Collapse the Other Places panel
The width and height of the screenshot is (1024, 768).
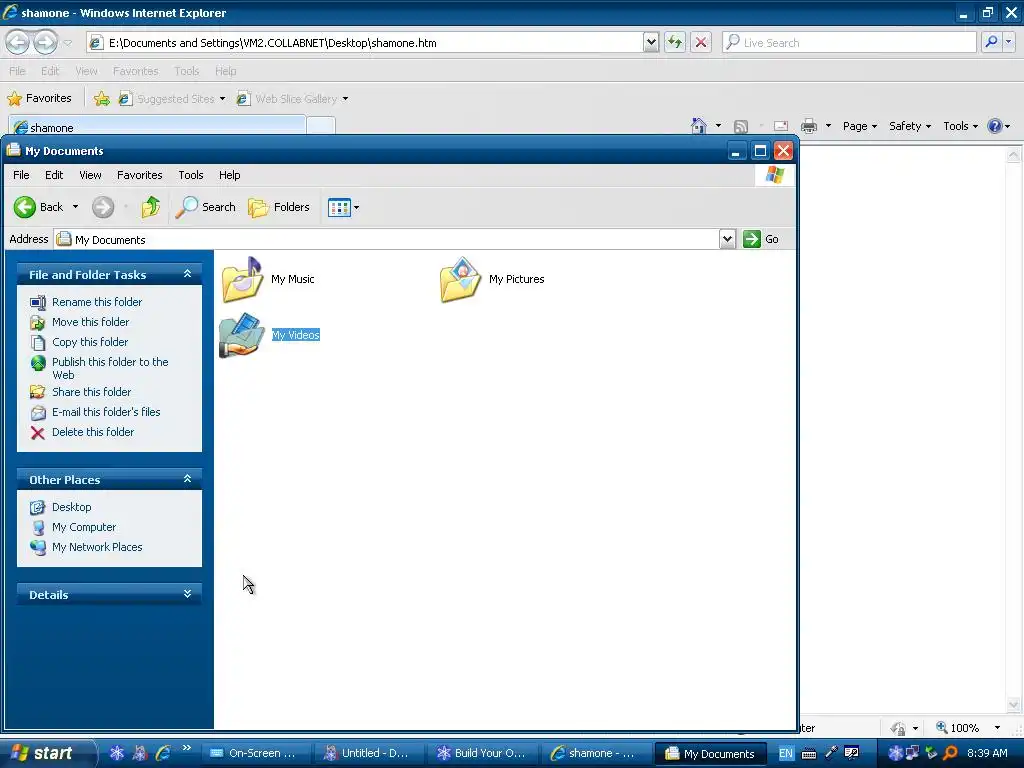[x=187, y=479]
